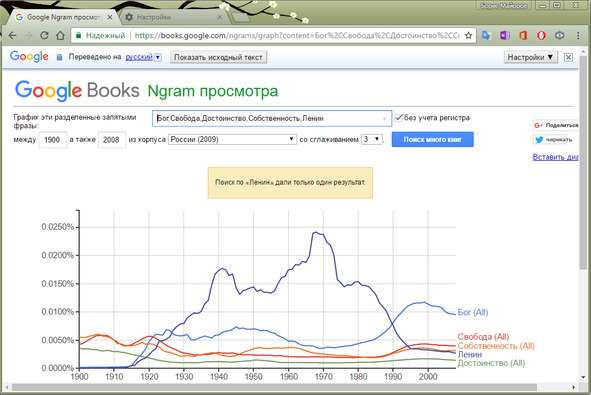Close the translation bar with X
This screenshot has width=591, height=395.
click(568, 57)
